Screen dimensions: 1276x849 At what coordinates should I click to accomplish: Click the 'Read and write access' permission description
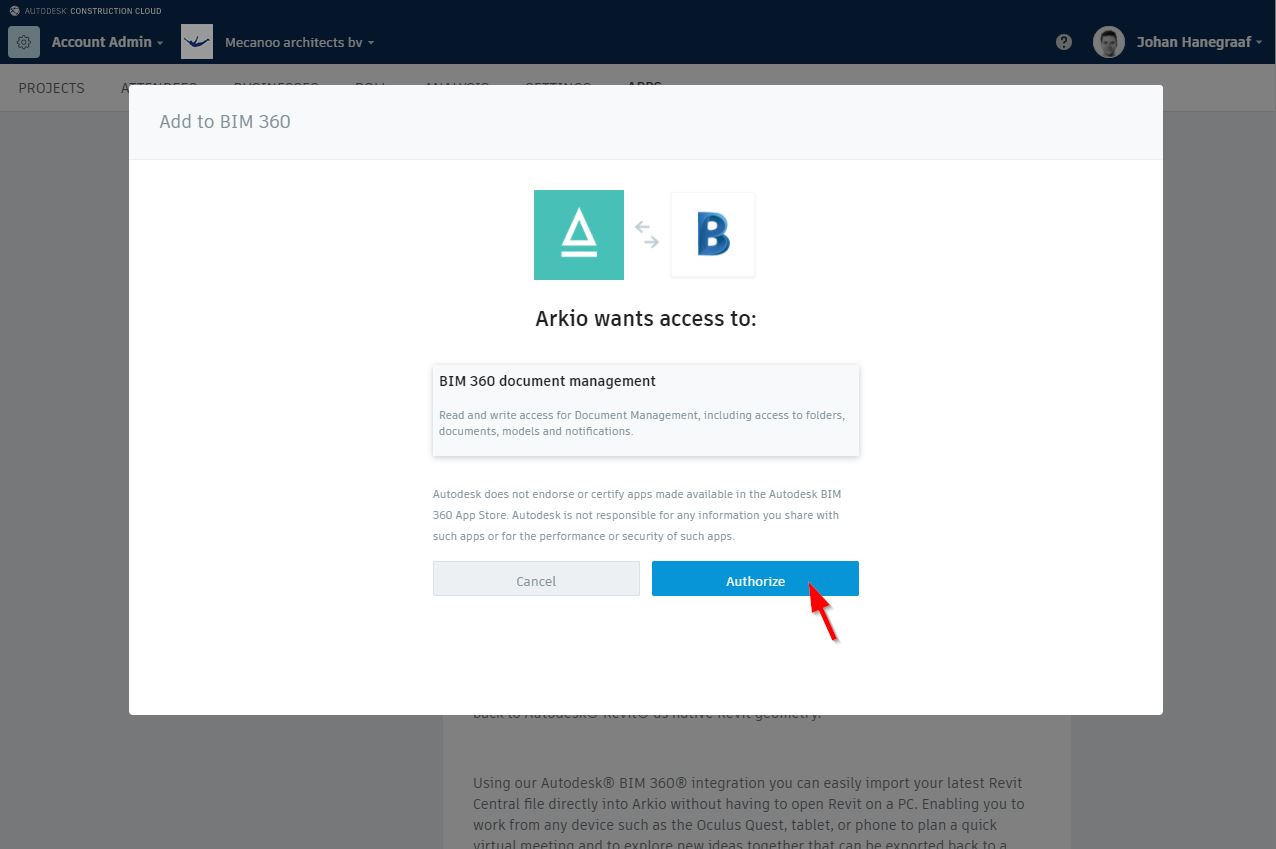point(642,423)
